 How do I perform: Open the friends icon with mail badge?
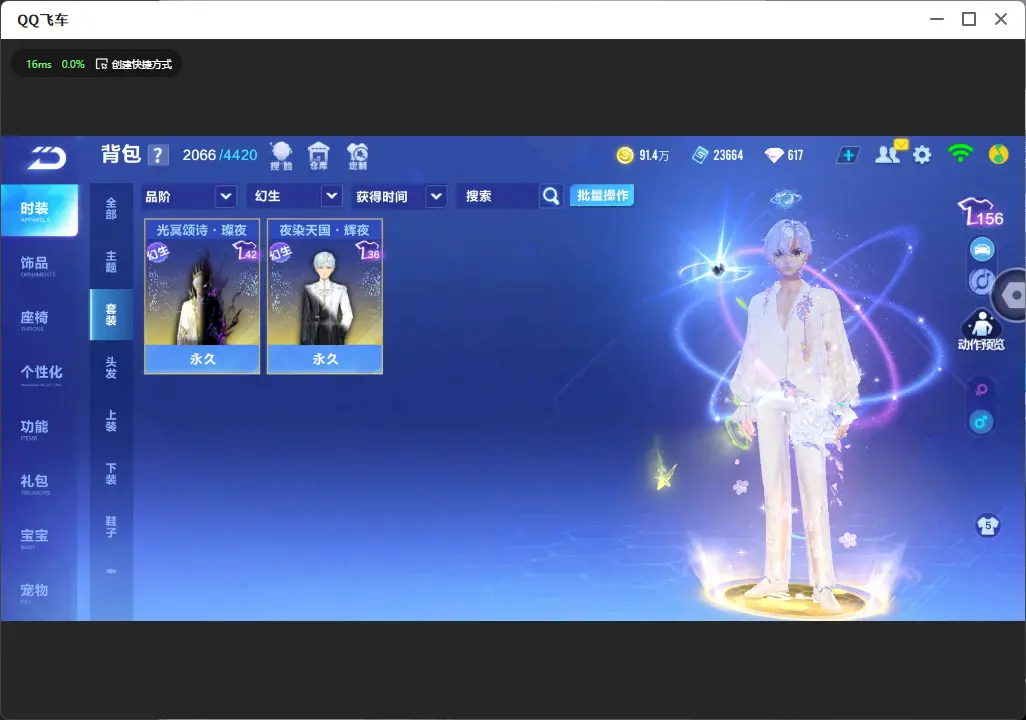click(890, 153)
